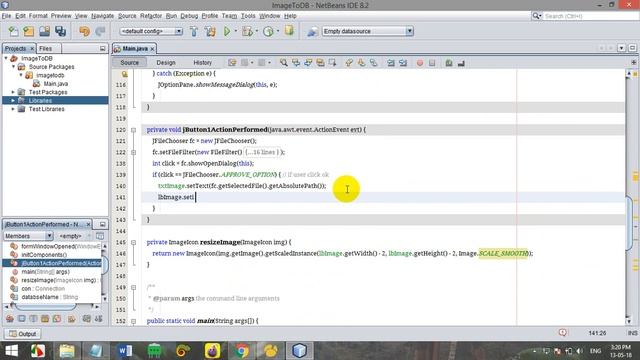Viewport: 640px width, 360px height.
Task: Open the Run Project dropdown arrow
Action: click(x=236, y=31)
